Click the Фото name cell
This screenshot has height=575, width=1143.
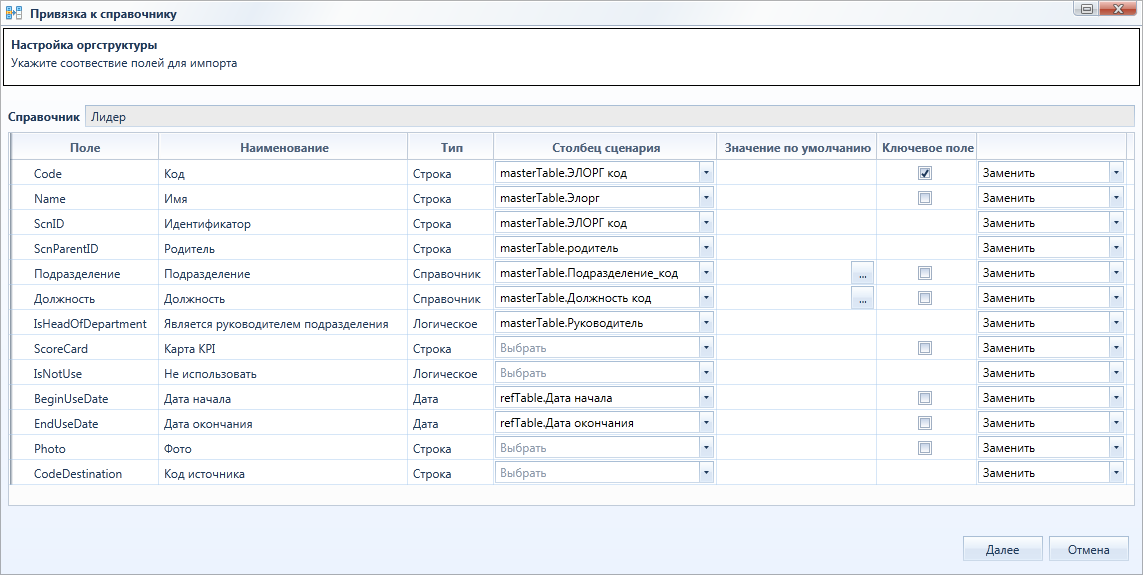point(284,448)
